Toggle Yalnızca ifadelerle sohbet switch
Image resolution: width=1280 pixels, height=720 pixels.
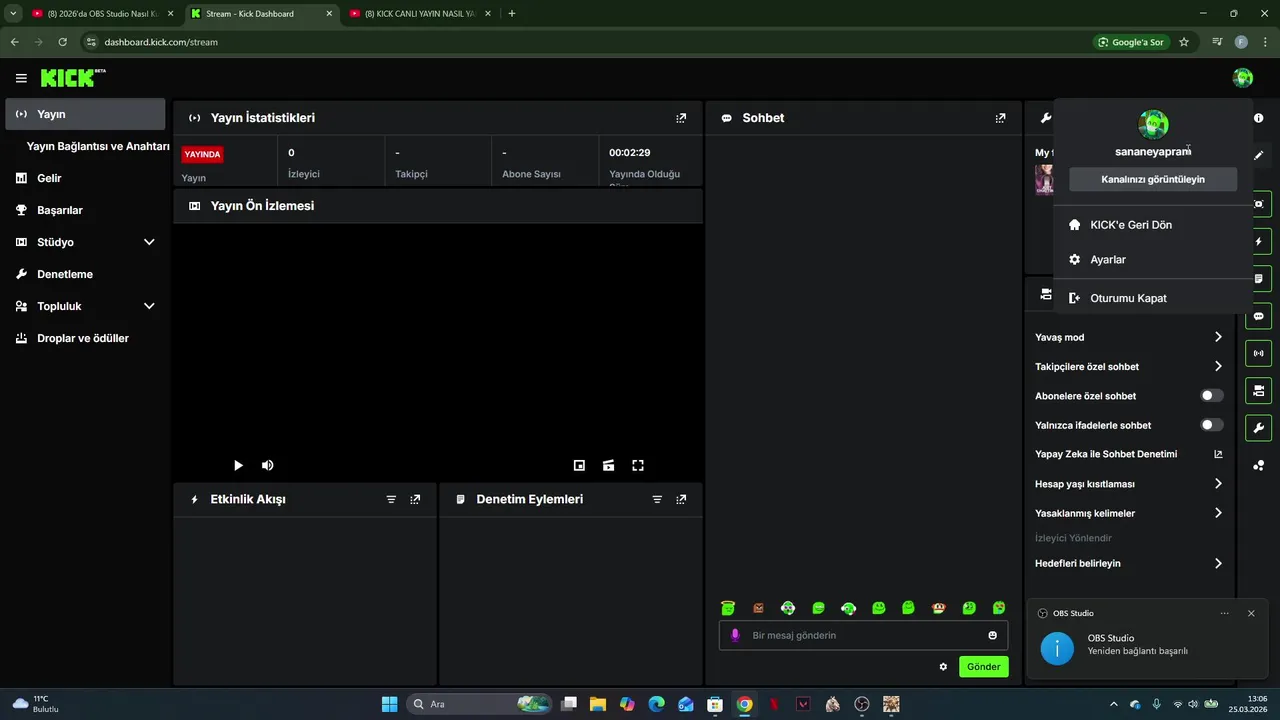1212,425
